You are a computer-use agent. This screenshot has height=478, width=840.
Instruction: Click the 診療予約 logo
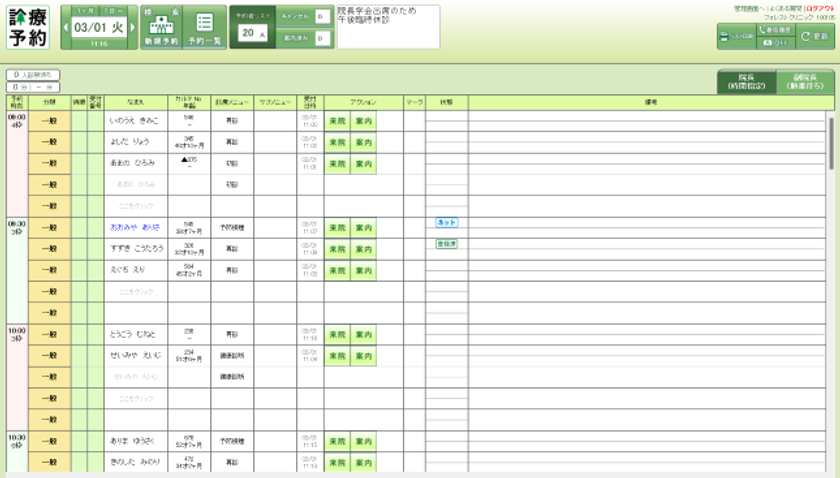pos(28,28)
